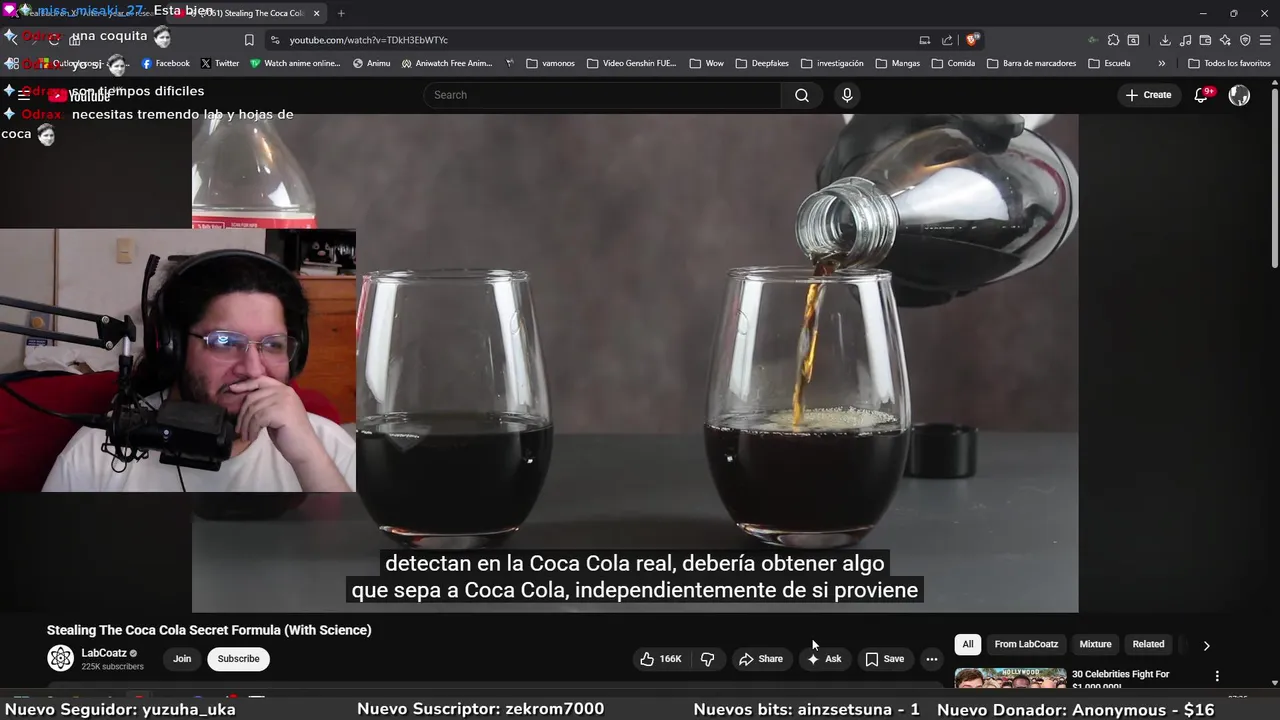
Task: Click the share page icon in address bar
Action: pos(947,40)
